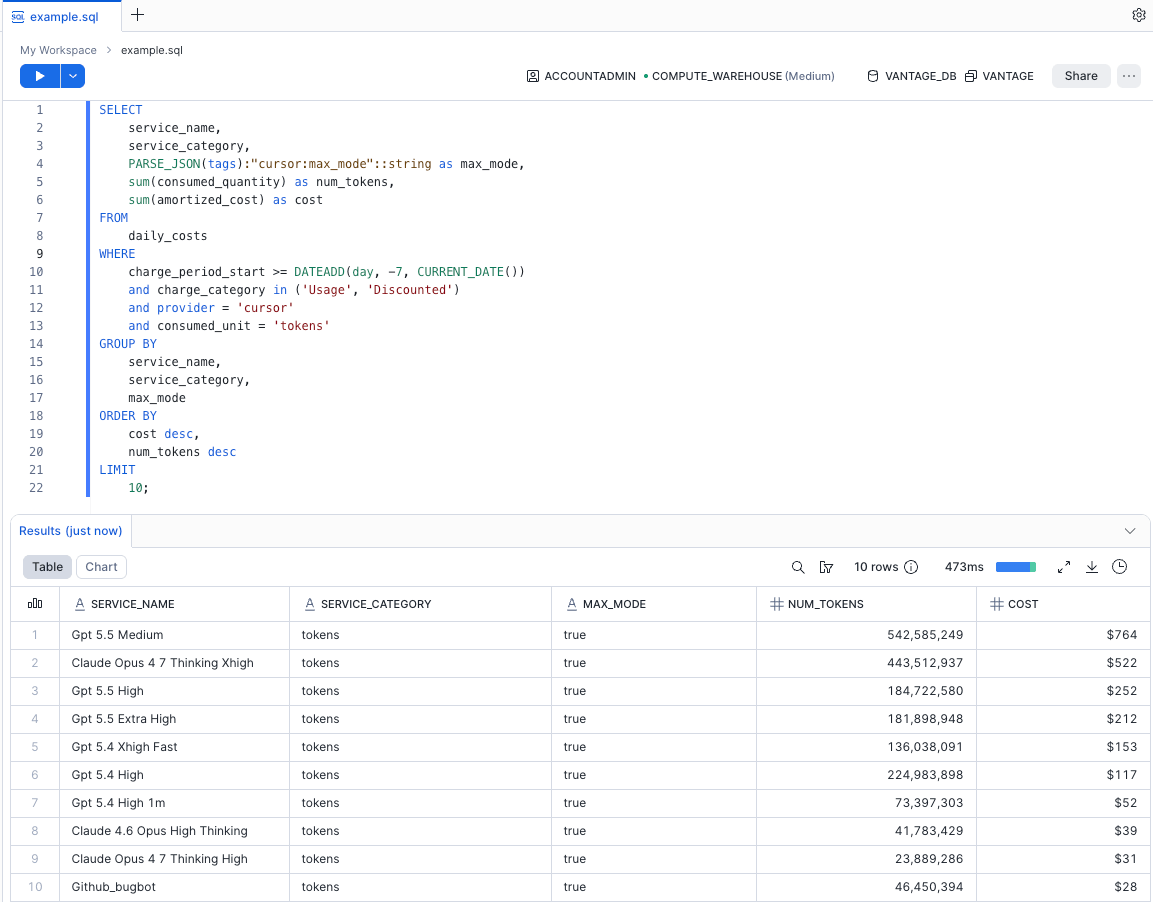Select row number 10 in results

35,887
